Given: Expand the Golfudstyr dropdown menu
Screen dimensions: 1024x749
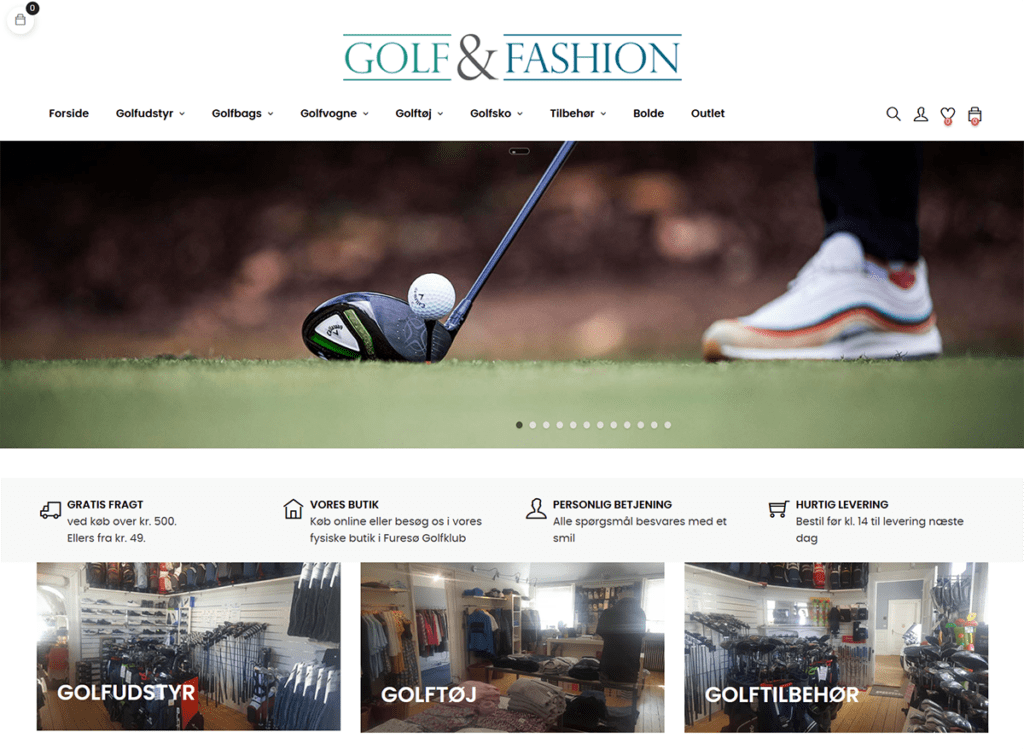Looking at the screenshot, I should [150, 114].
